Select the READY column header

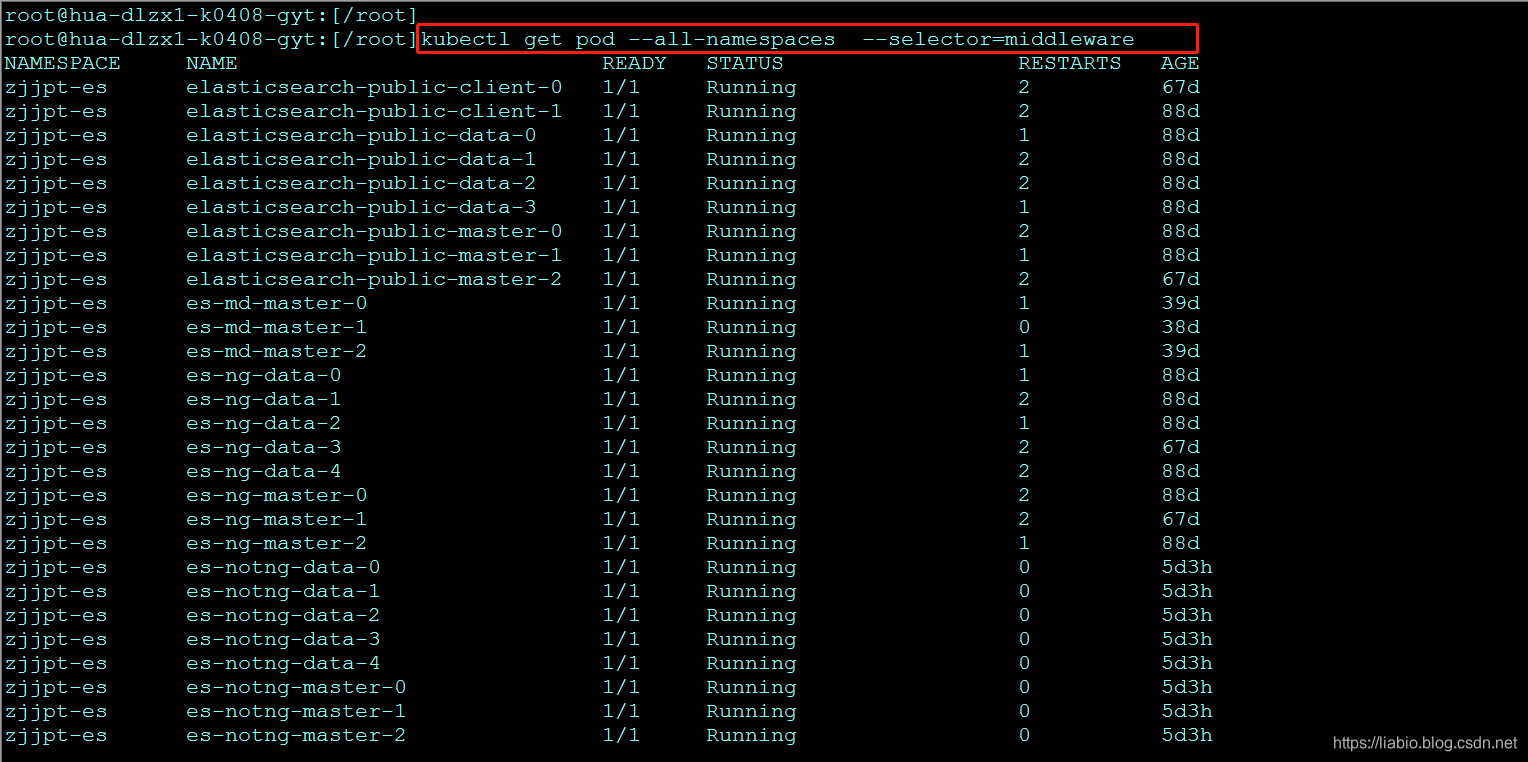point(634,63)
